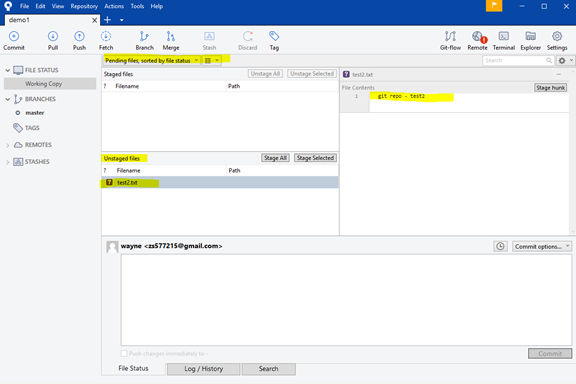Switch to the bottom Search tab
Image resolution: width=576 pixels, height=384 pixels.
pyautogui.click(x=269, y=369)
